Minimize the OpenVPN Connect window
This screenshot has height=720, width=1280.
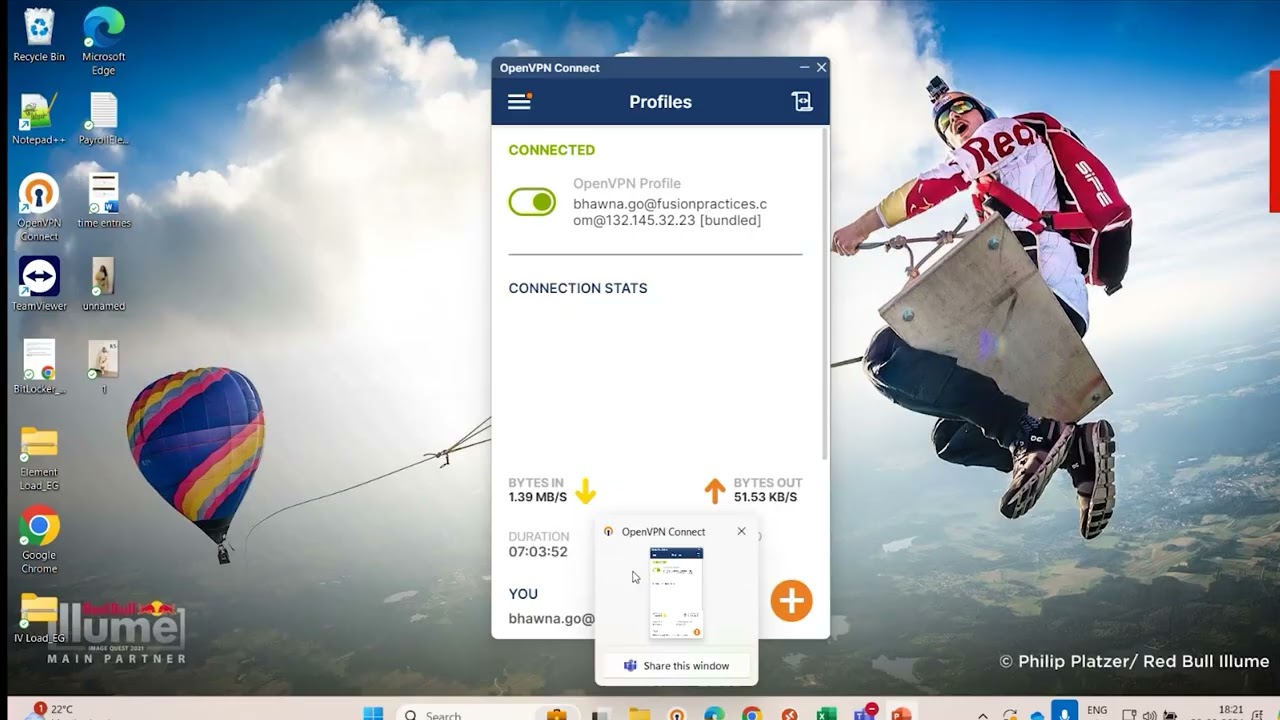click(804, 67)
